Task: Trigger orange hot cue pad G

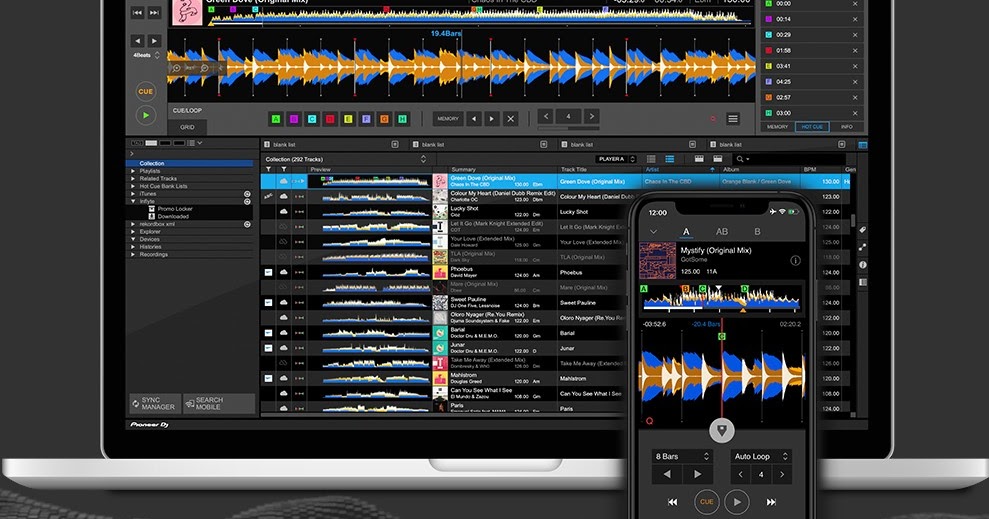Action: (384, 119)
